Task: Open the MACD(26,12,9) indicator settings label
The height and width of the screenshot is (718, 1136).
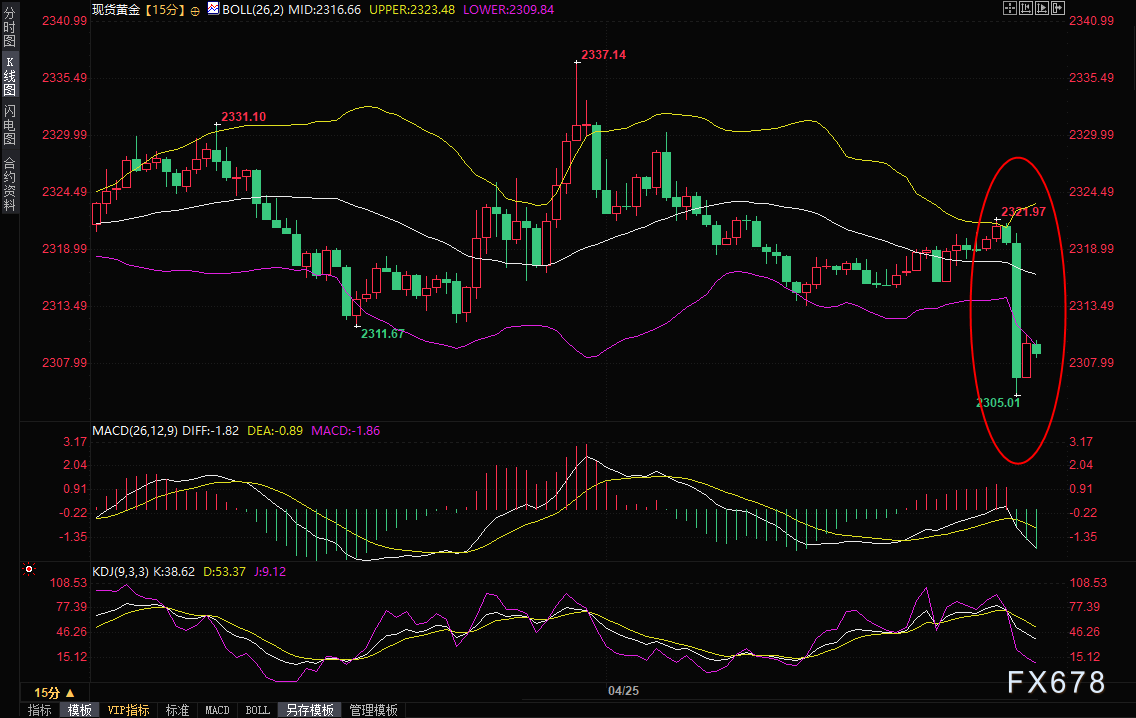Action: coord(137,431)
